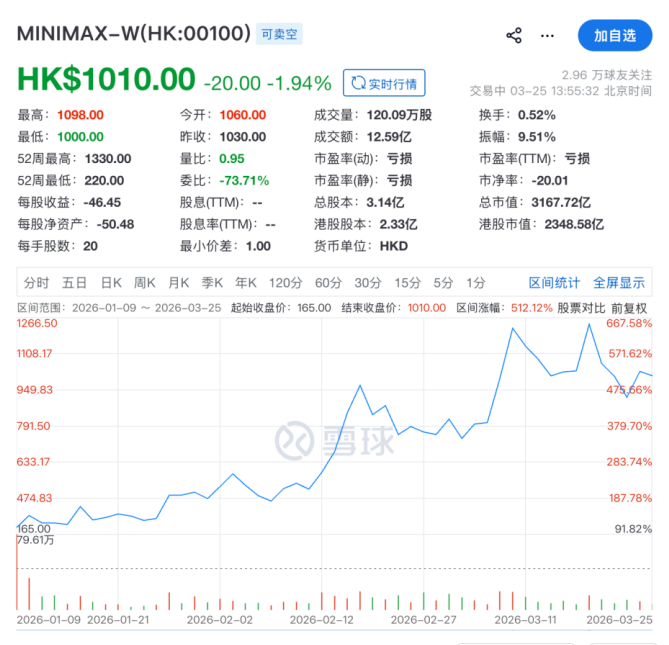The image size is (669, 645).
Task: Add stock to watchlist with 加自选
Action: (x=615, y=35)
